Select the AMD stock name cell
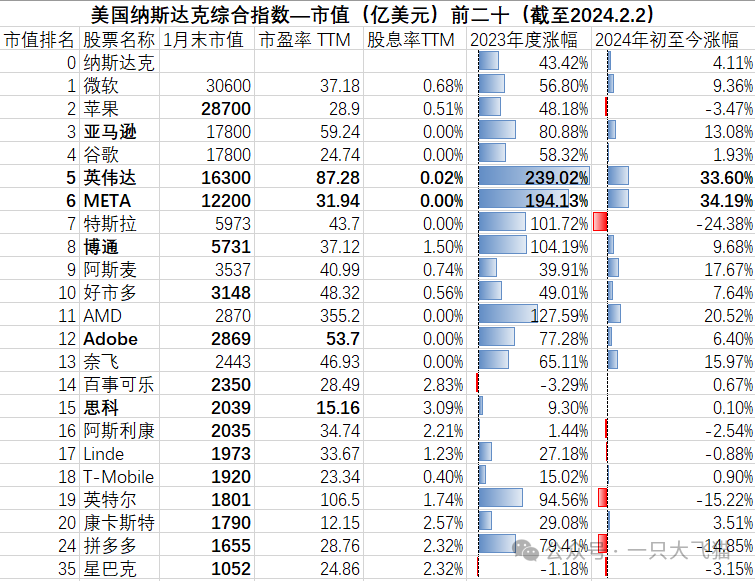The image size is (755, 581). click(x=103, y=316)
